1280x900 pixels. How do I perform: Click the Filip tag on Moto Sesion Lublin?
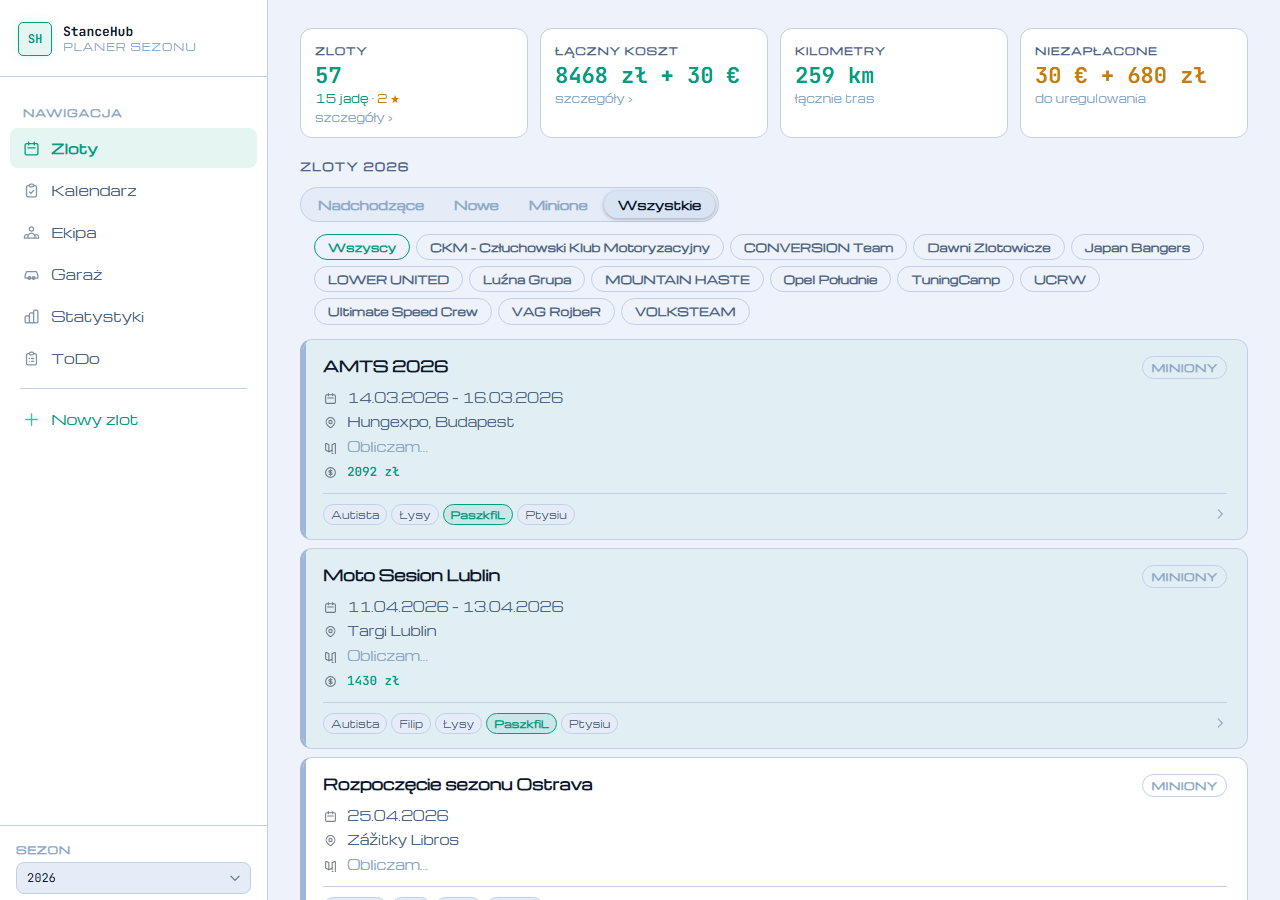click(411, 723)
